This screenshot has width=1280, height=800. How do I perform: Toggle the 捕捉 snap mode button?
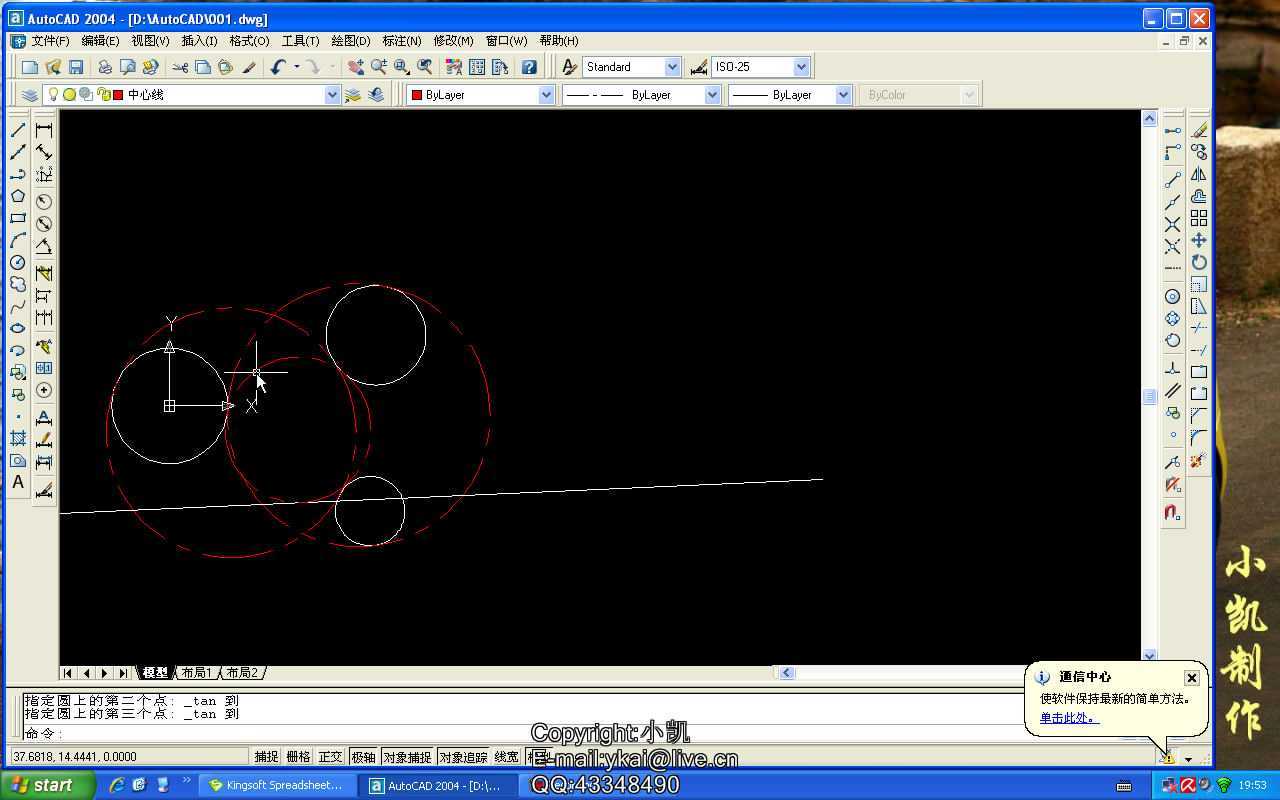266,757
